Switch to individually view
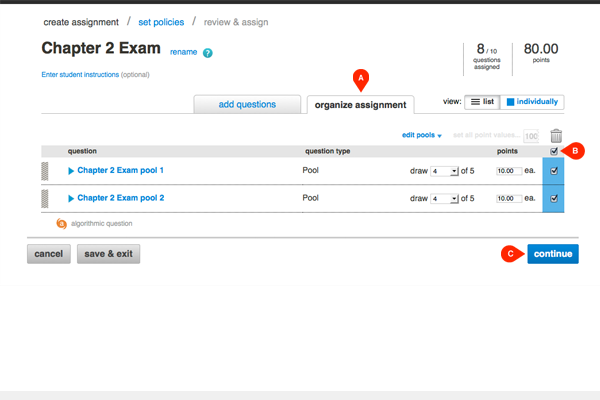600x400 pixels. [531, 102]
